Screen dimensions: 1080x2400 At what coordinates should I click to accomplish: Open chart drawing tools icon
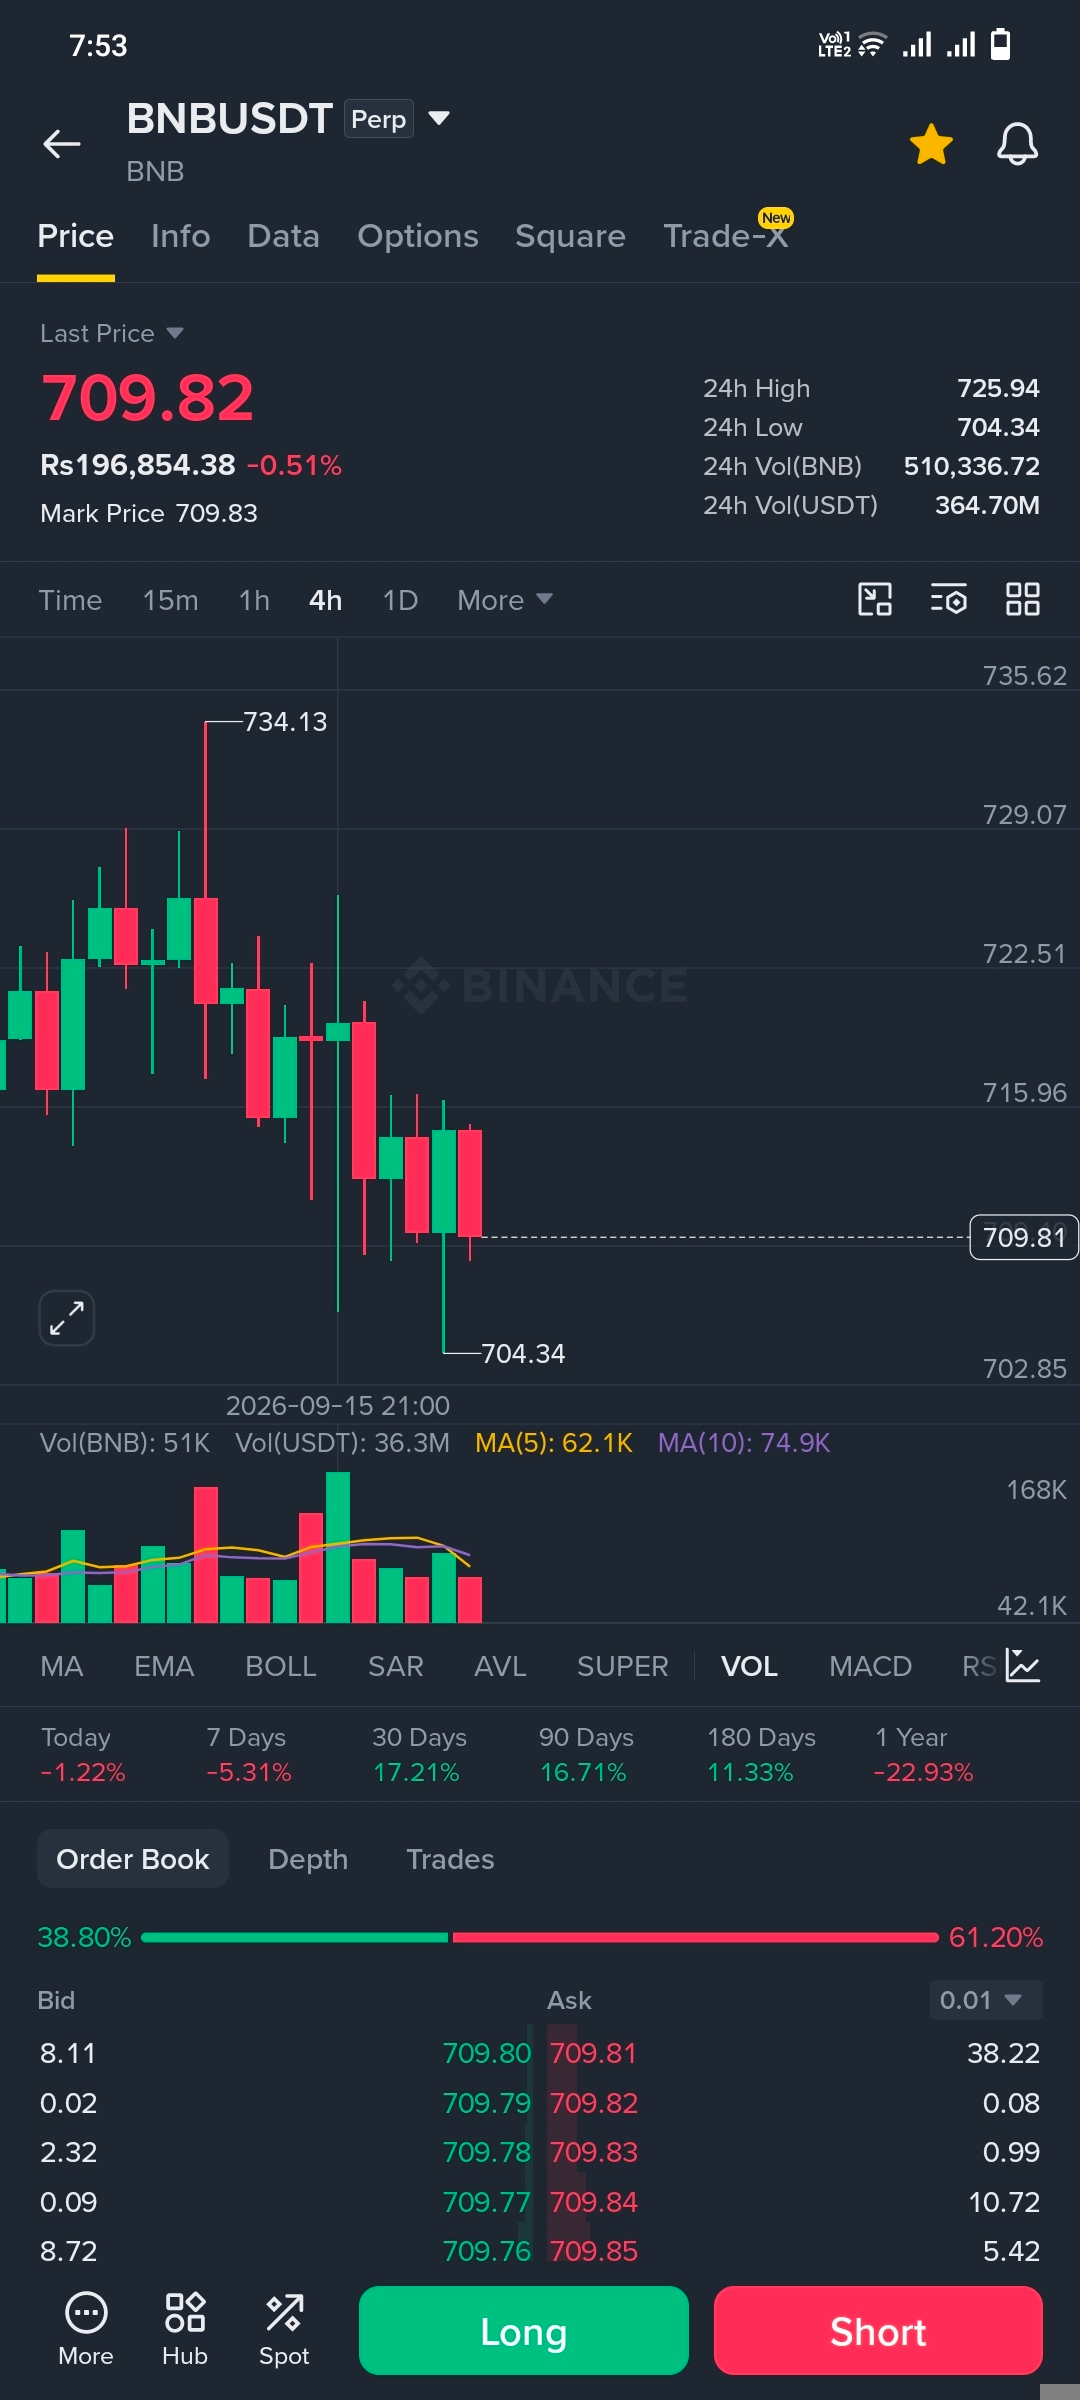[875, 599]
